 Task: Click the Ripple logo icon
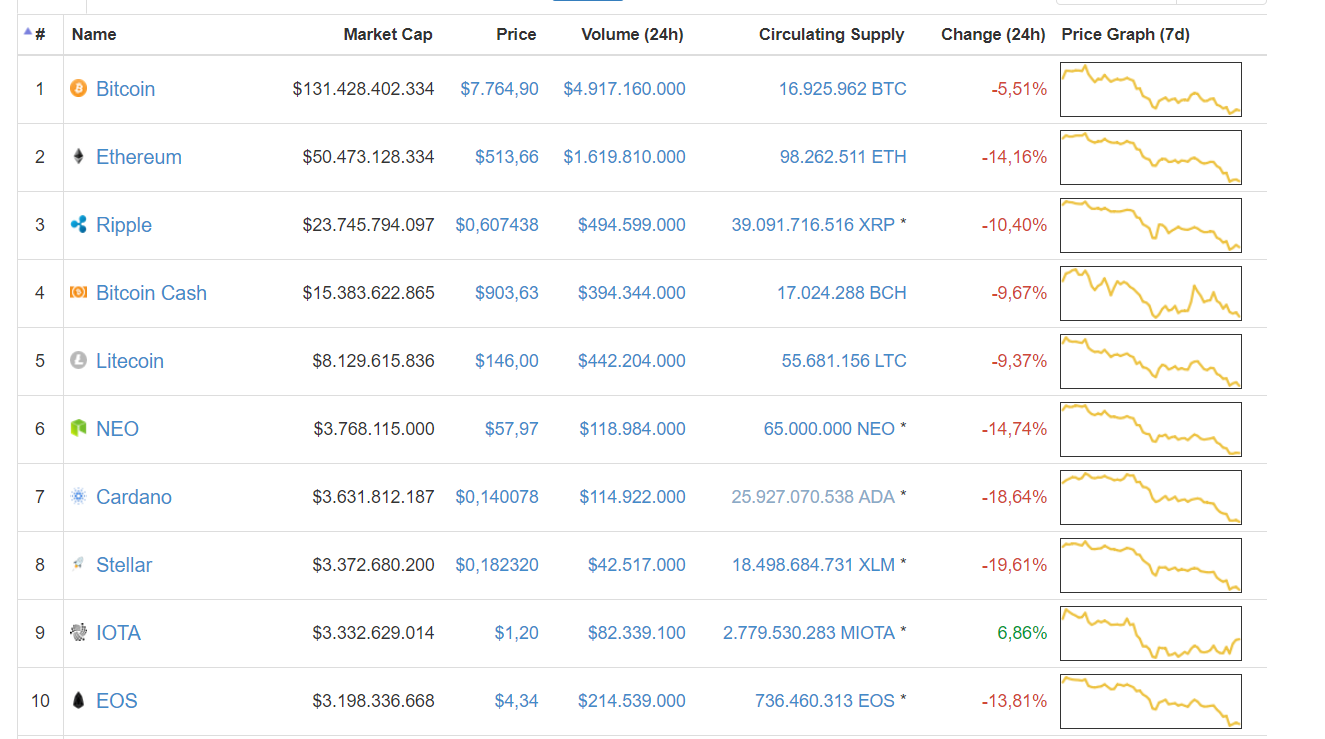79,225
